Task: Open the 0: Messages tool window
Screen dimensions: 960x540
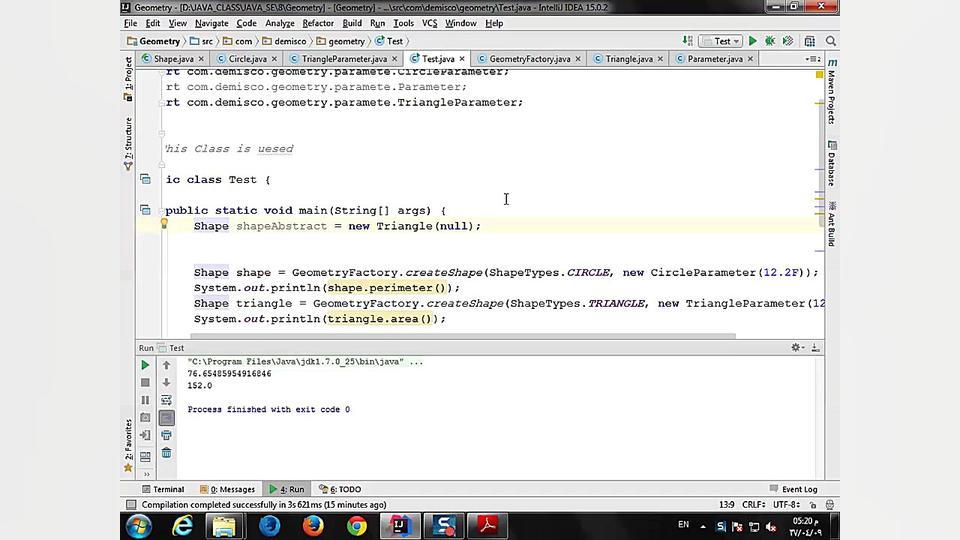Action: tap(227, 489)
